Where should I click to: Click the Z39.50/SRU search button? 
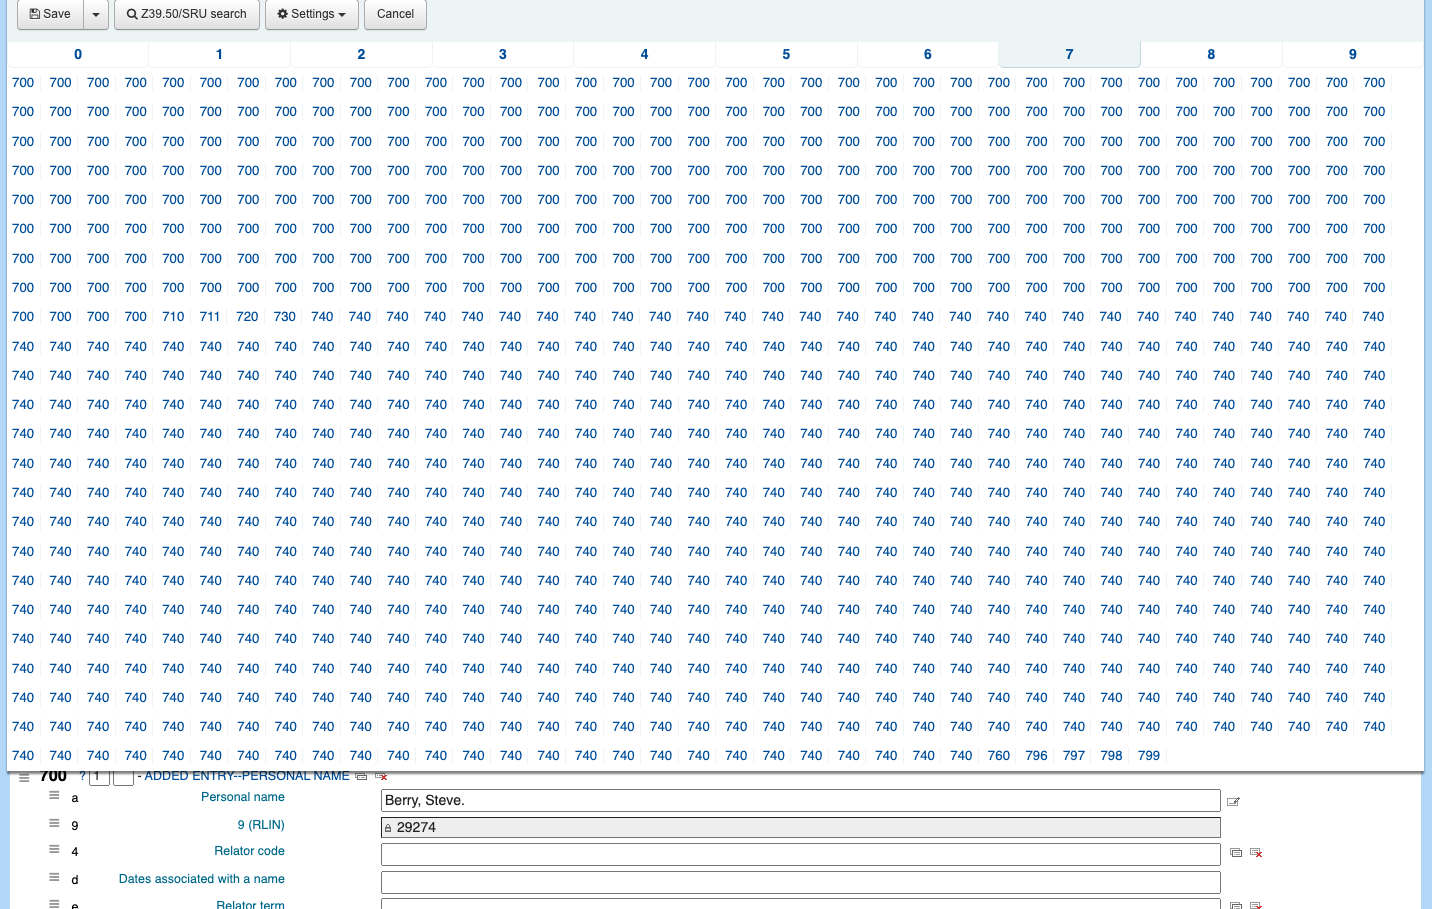tap(187, 14)
